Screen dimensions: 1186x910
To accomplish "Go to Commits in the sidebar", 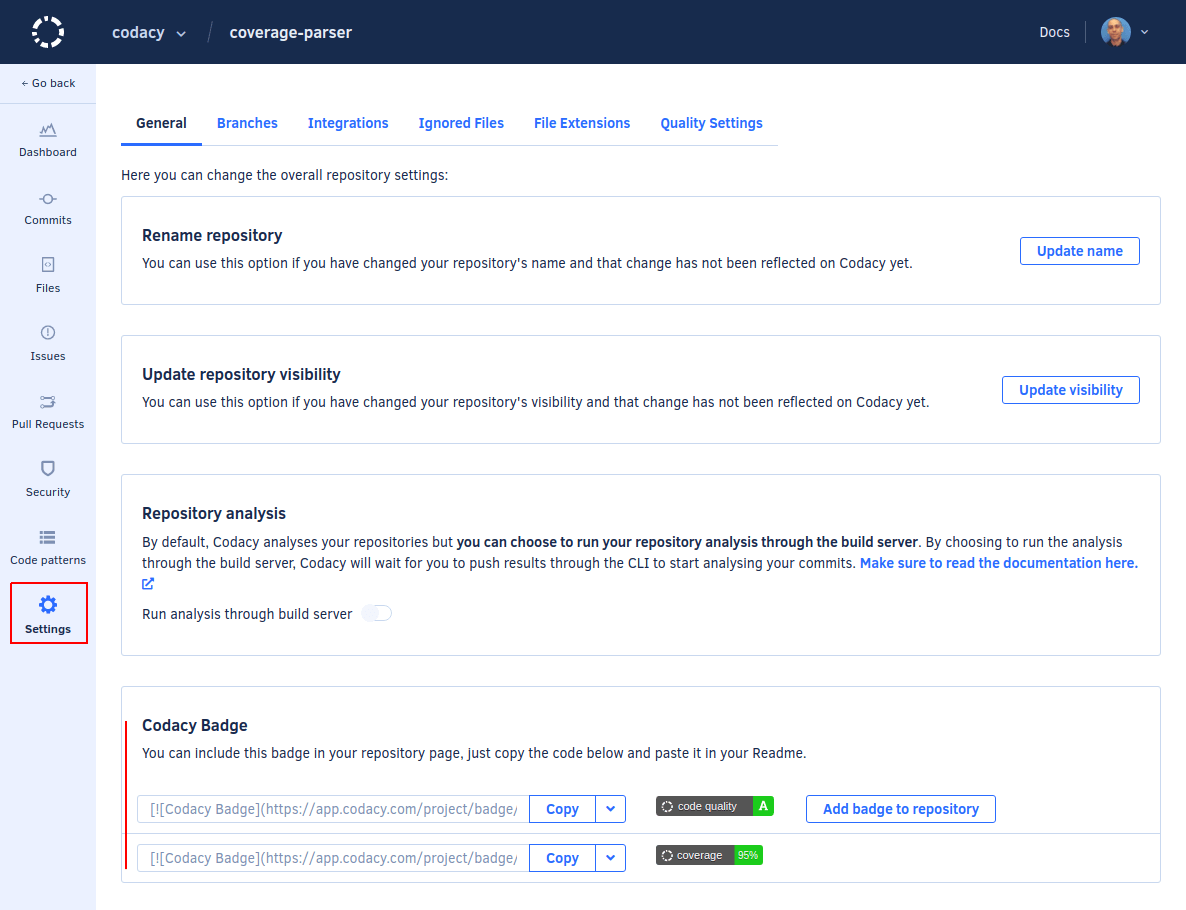I will (x=48, y=198).
